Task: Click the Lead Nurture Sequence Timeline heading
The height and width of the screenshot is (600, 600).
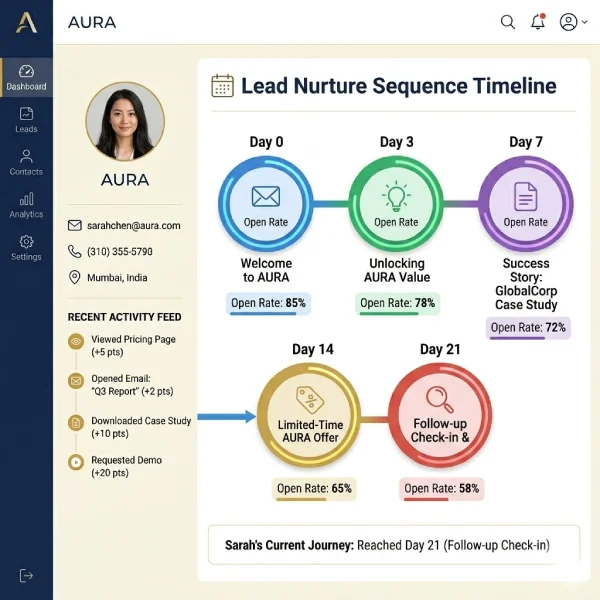Action: click(x=398, y=86)
